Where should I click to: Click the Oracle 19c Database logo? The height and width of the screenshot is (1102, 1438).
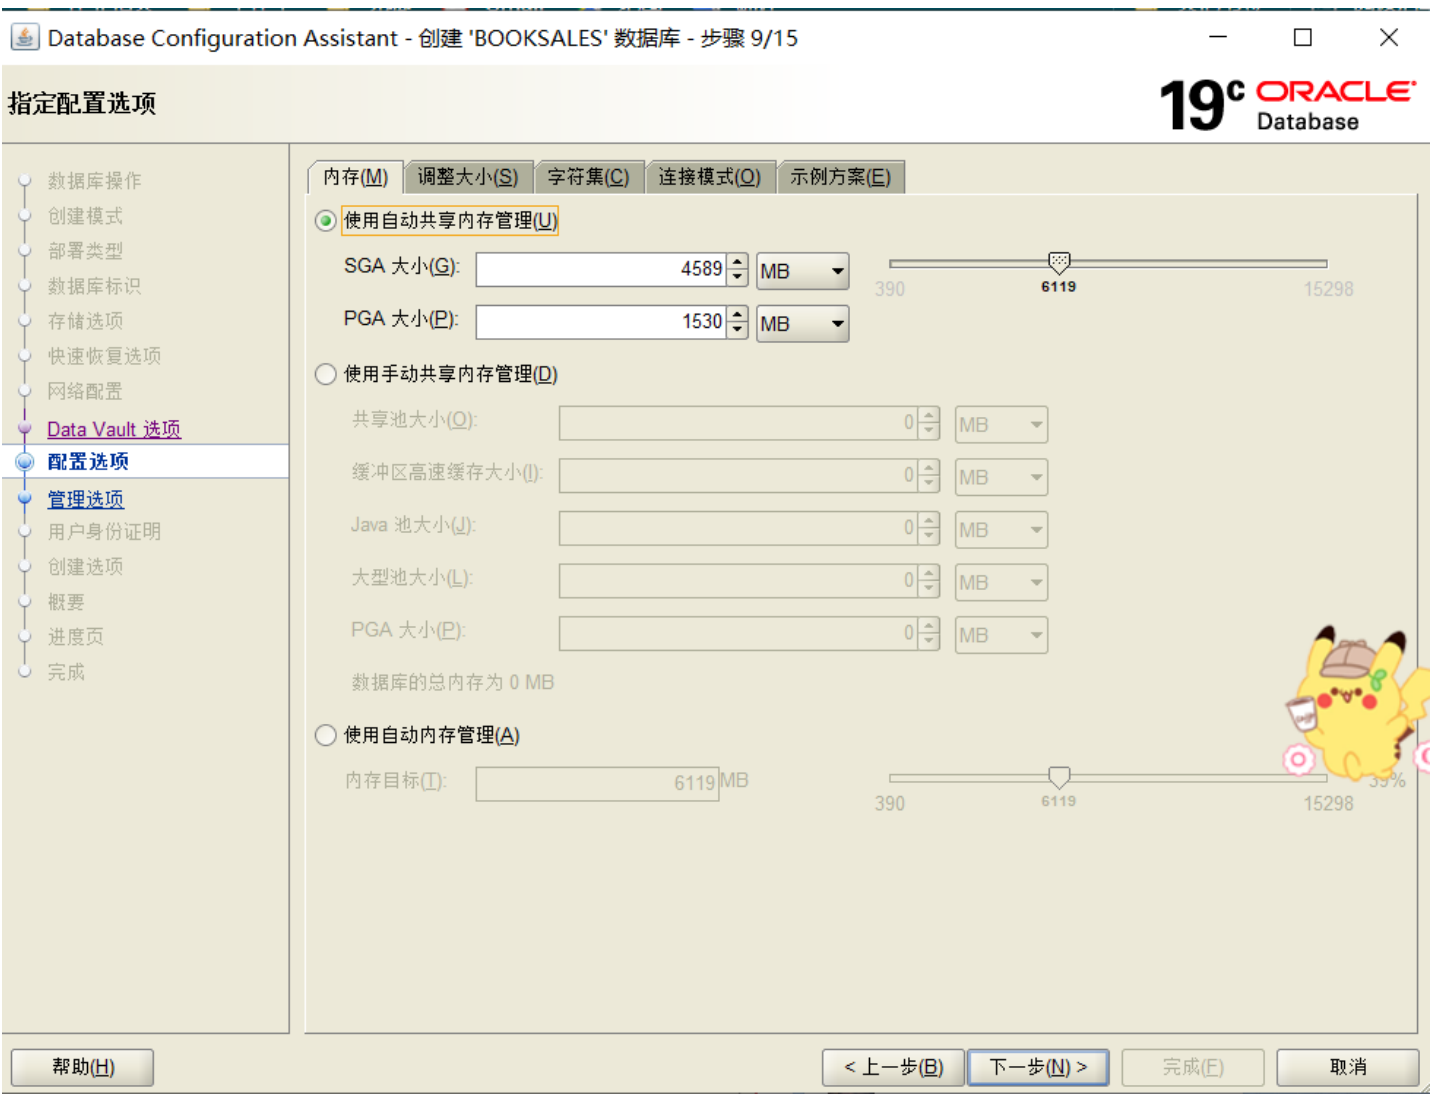1287,105
